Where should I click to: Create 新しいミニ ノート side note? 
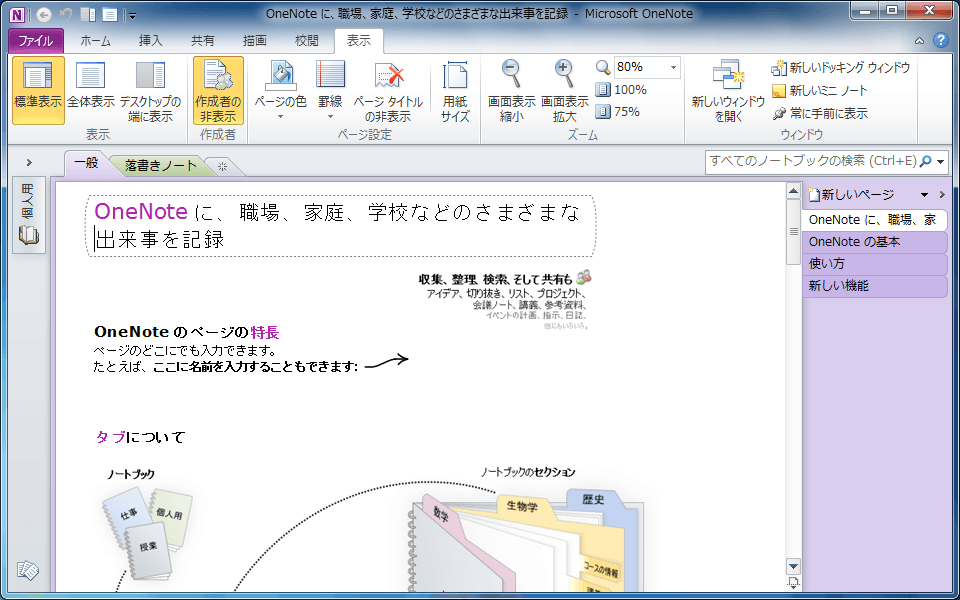(820, 91)
